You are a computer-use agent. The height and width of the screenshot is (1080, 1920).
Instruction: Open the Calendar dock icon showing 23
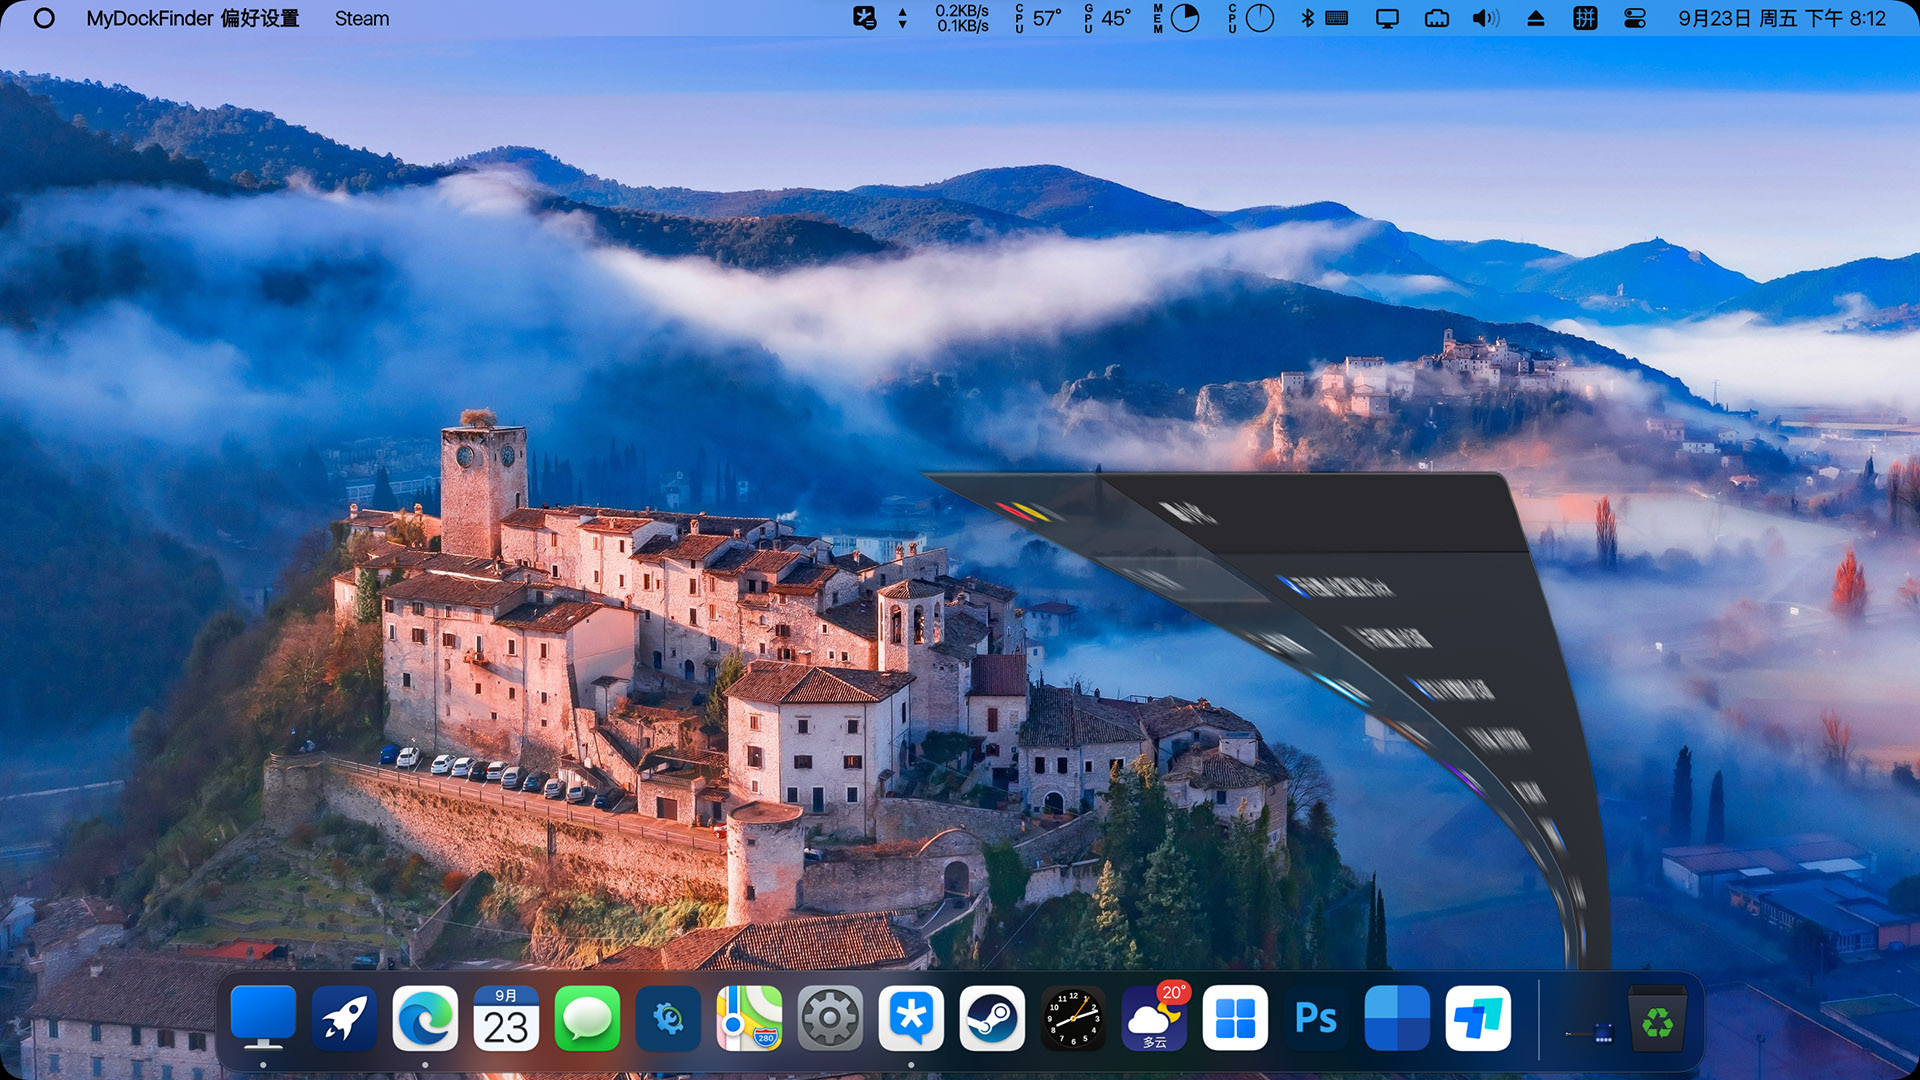(x=506, y=1018)
